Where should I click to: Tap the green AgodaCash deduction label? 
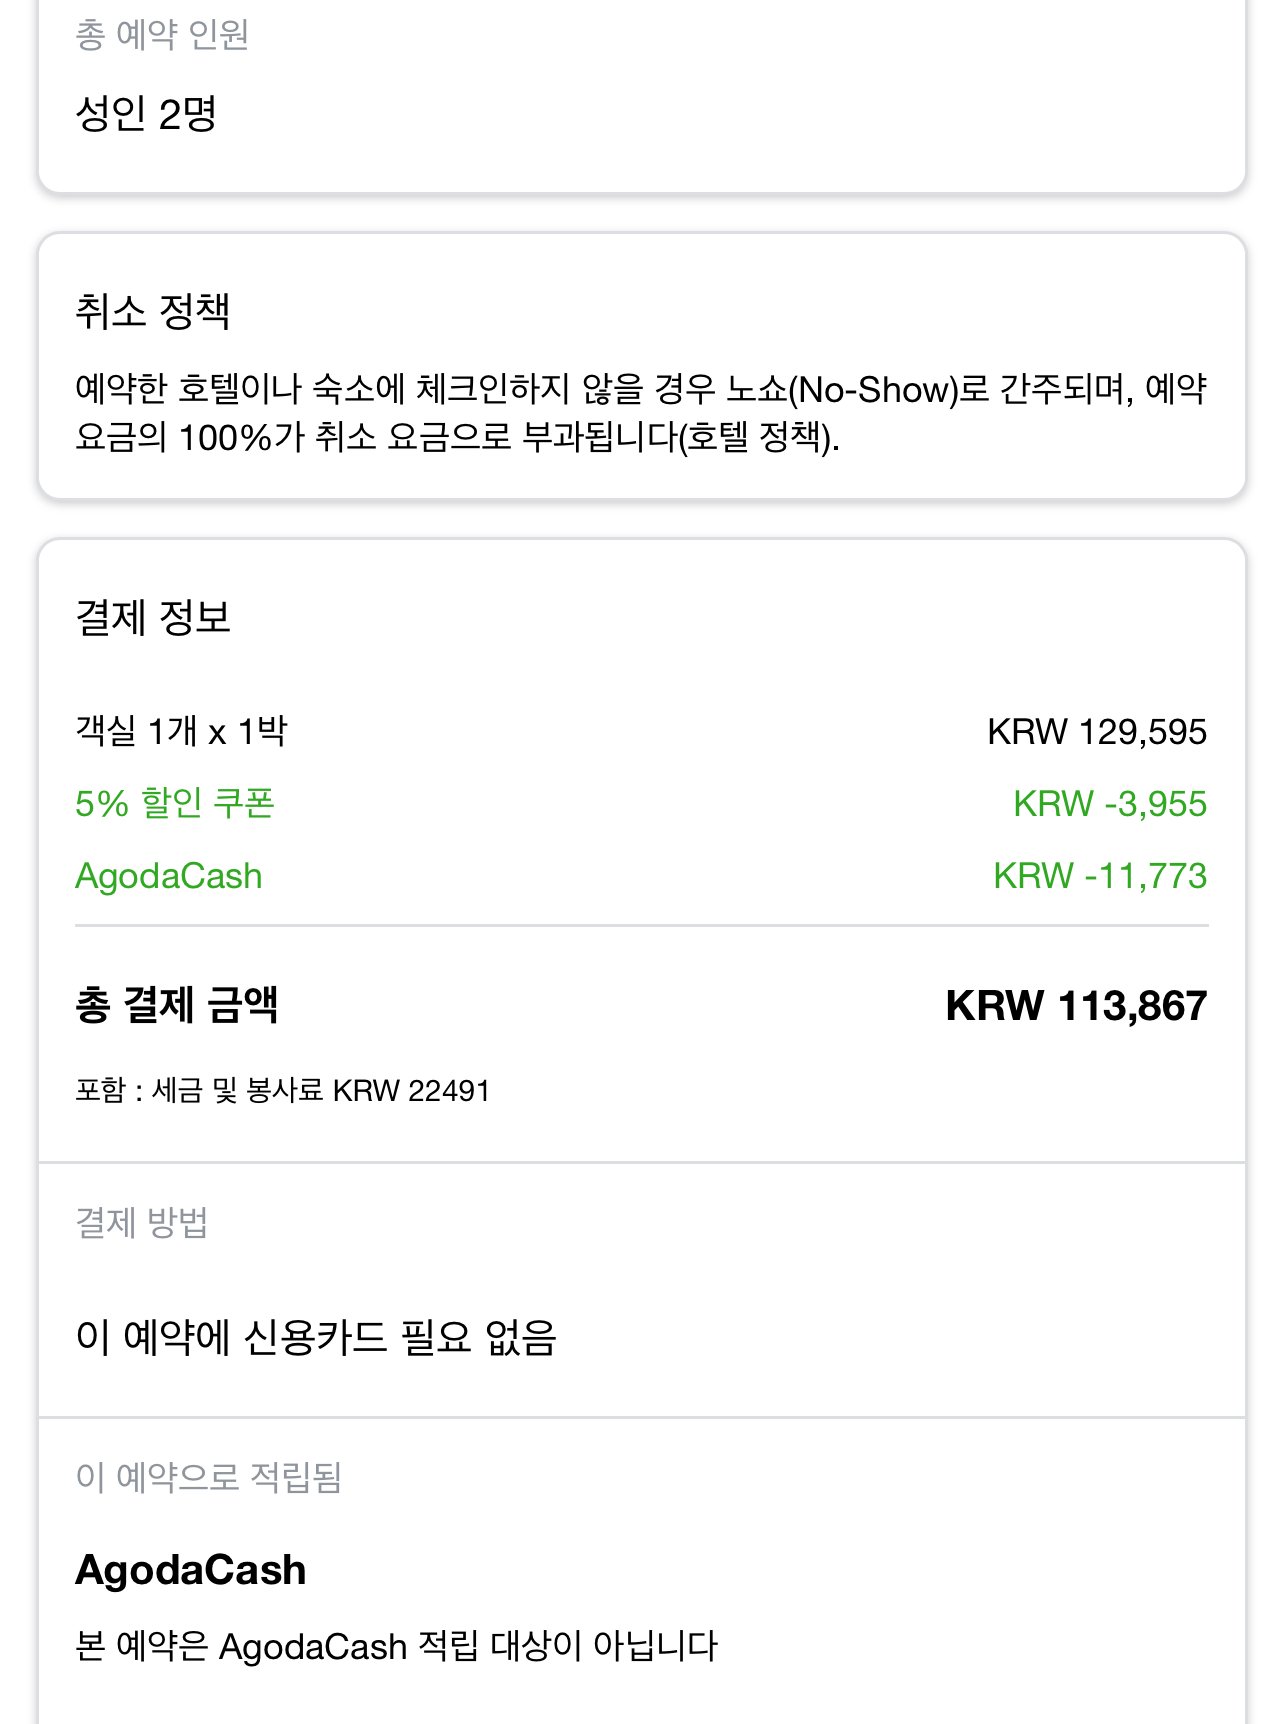point(169,876)
